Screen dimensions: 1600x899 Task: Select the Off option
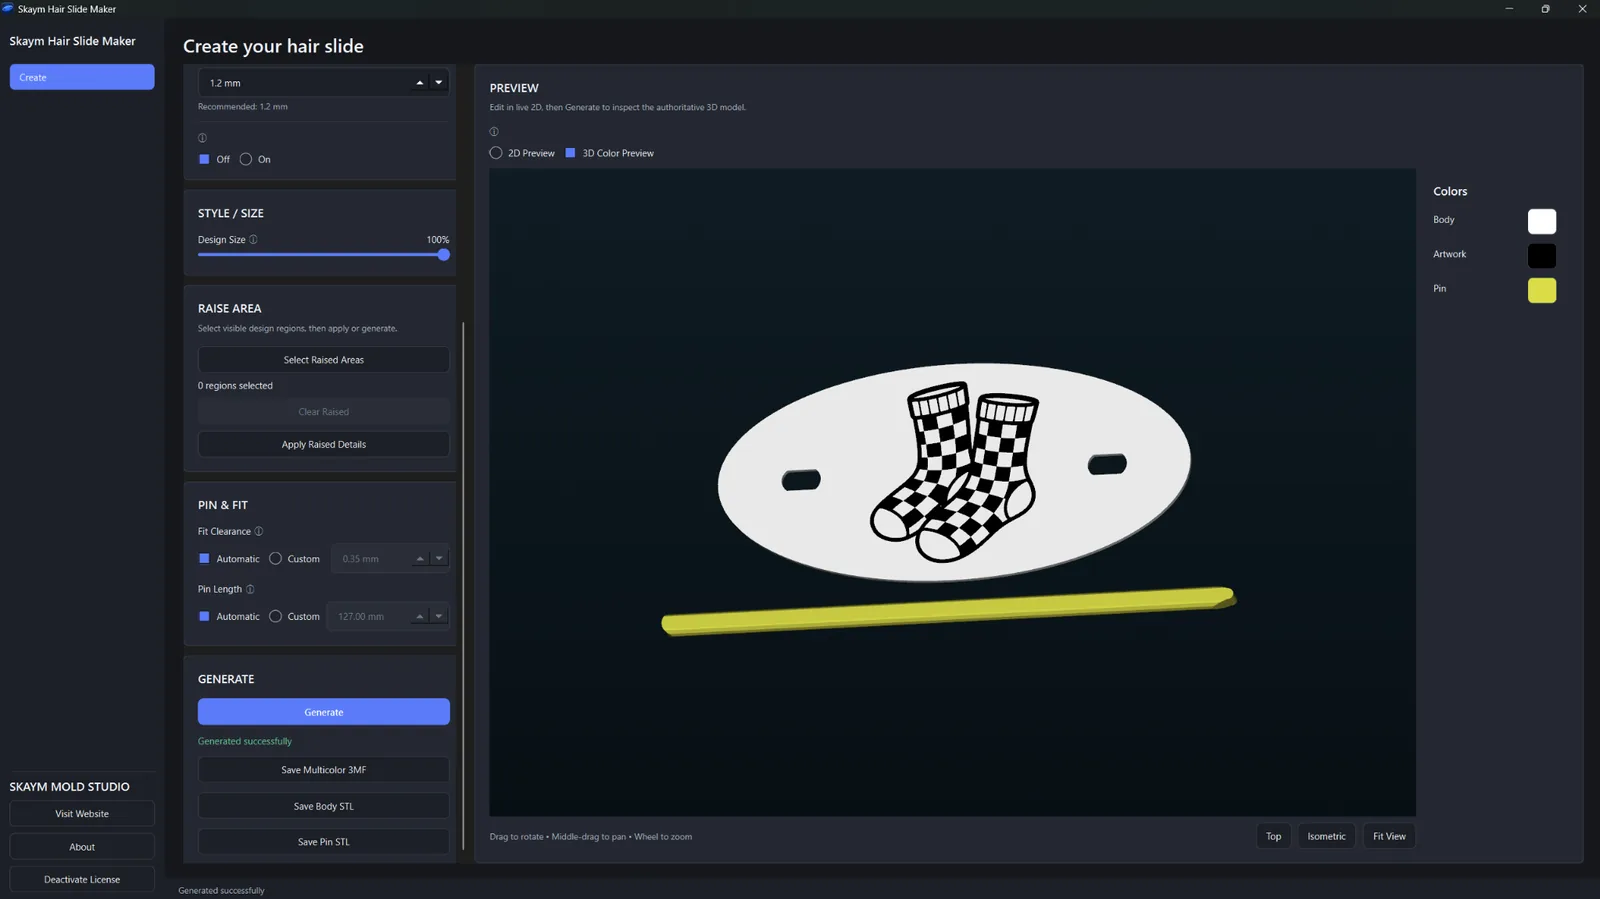[214, 160]
